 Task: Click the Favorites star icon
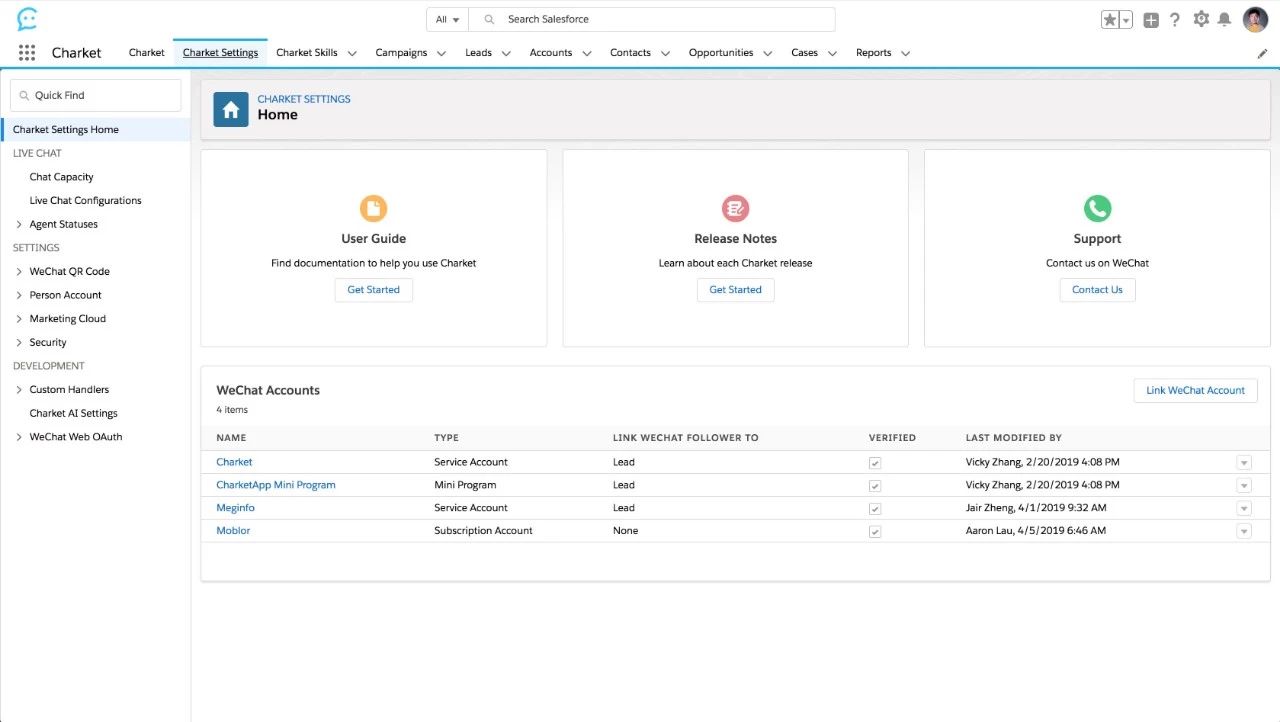pyautogui.click(x=1110, y=20)
